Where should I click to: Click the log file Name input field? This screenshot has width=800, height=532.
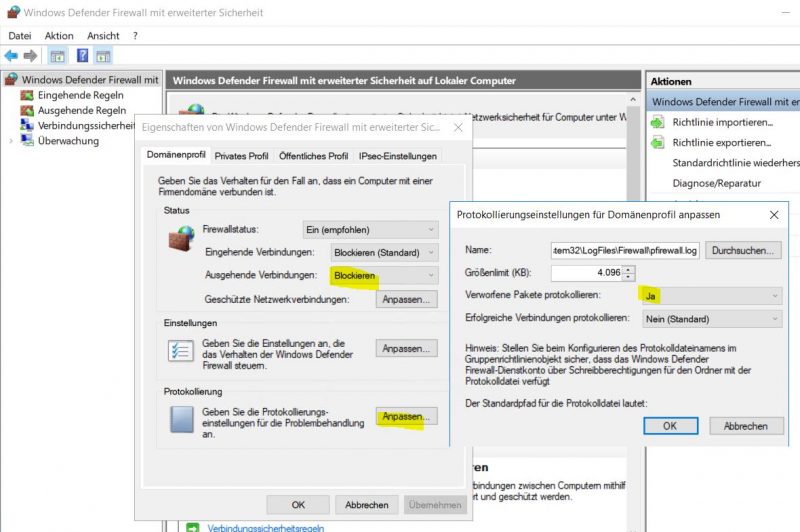[x=625, y=250]
